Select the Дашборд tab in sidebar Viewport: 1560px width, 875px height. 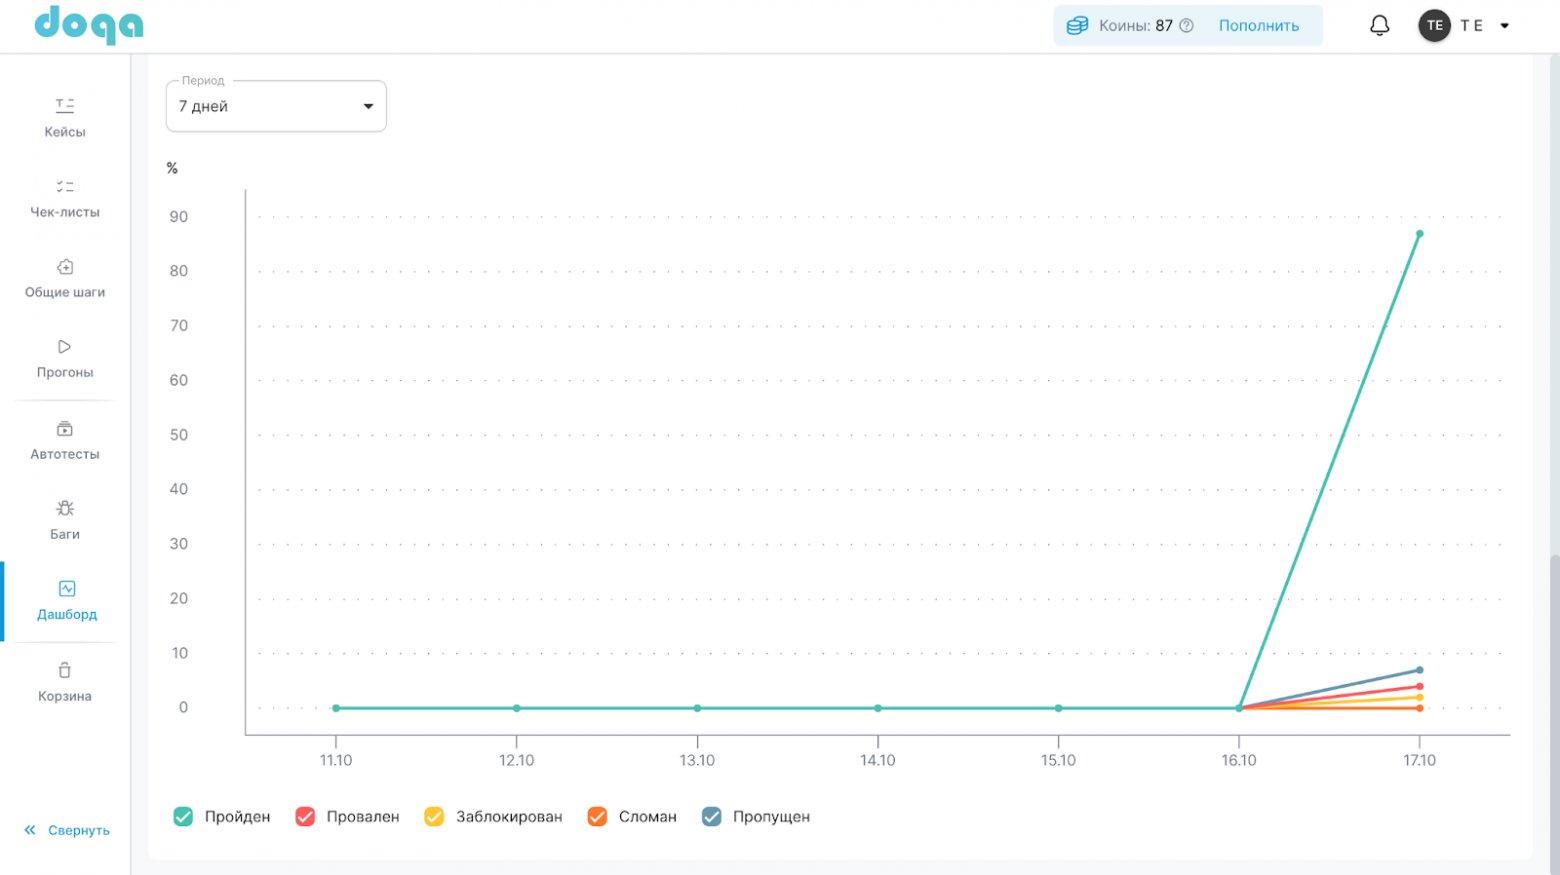tap(66, 600)
